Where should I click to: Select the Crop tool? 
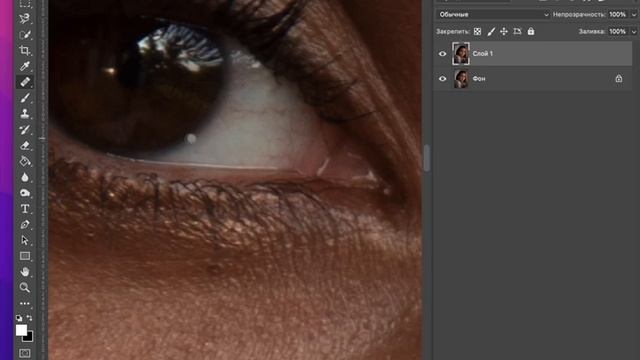tap(24, 51)
